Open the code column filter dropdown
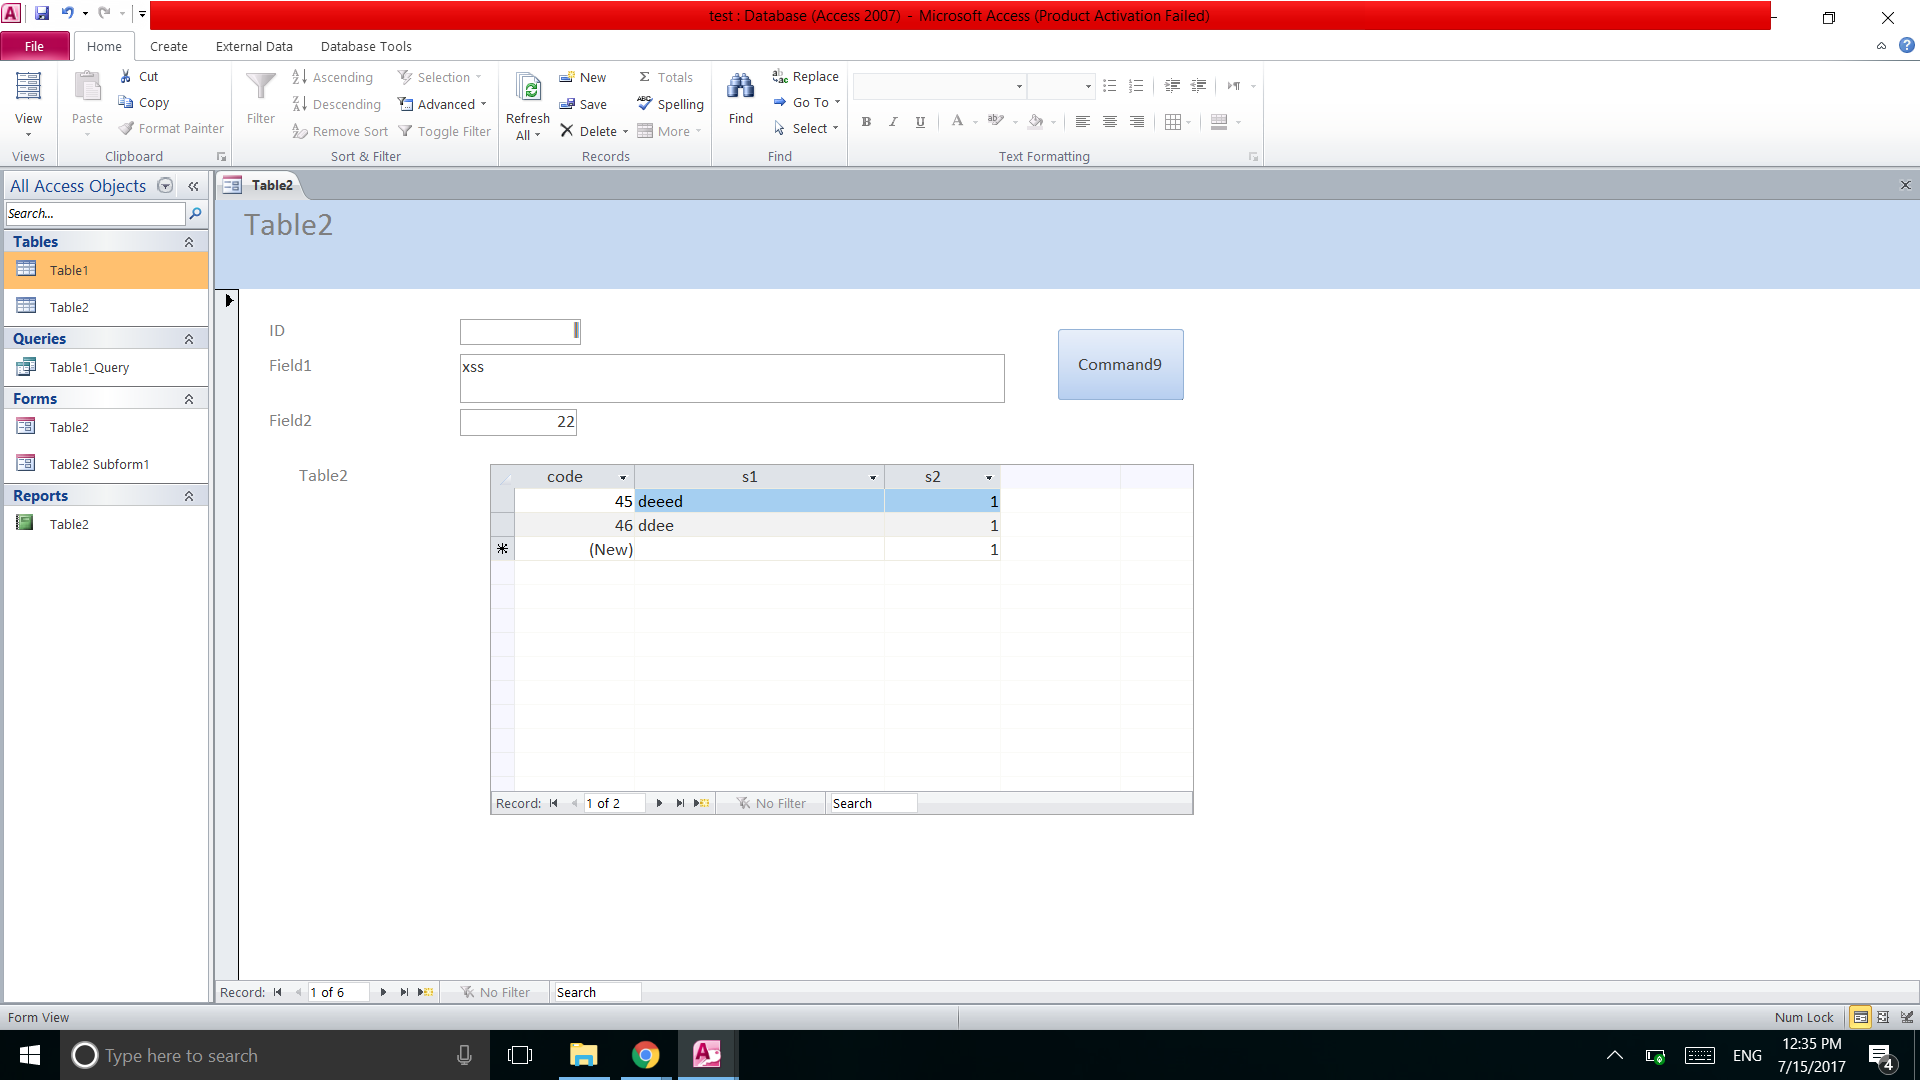Viewport: 1920px width, 1080px height. pos(623,477)
